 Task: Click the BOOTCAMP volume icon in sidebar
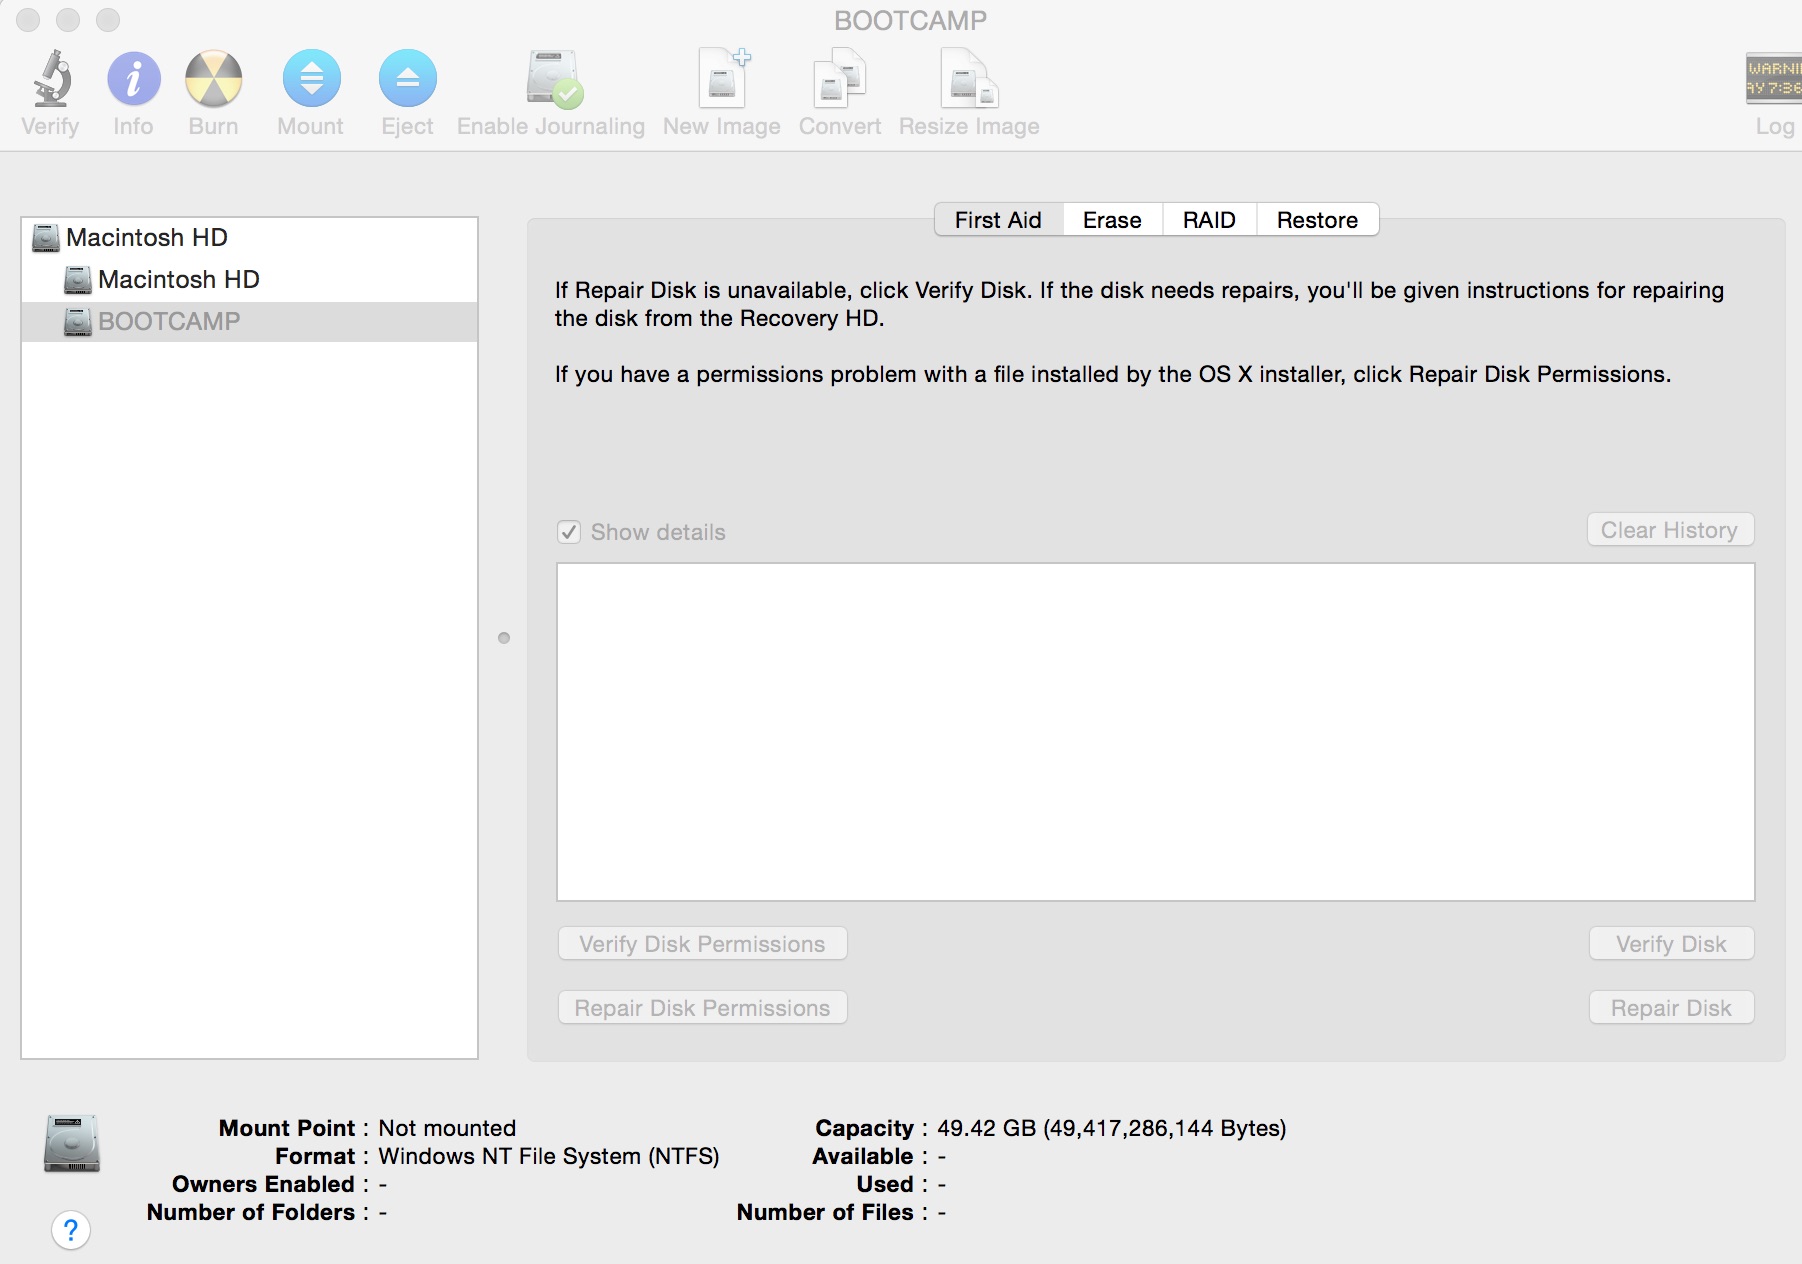click(78, 322)
